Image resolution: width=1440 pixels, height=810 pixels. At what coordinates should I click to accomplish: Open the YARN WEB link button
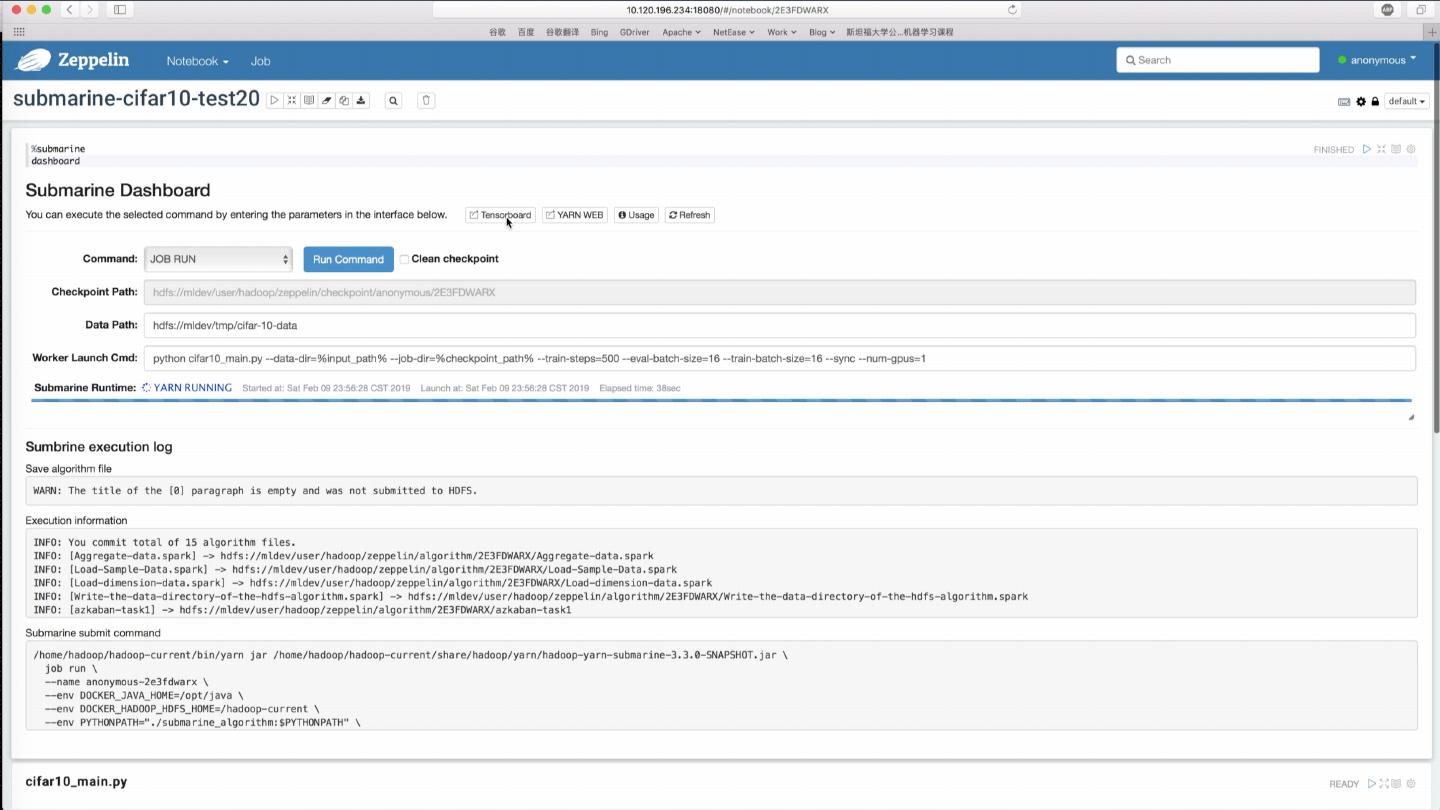(x=575, y=215)
